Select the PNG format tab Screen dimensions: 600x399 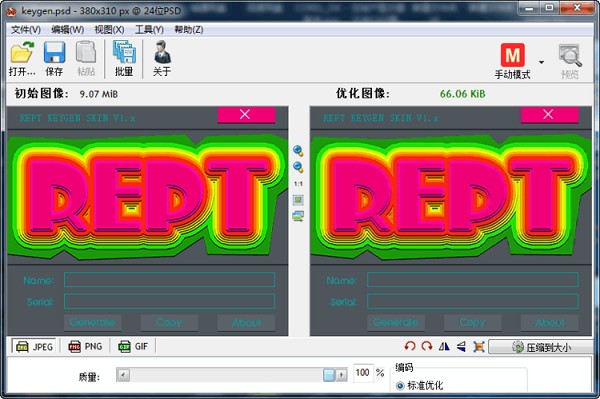pyautogui.click(x=85, y=347)
